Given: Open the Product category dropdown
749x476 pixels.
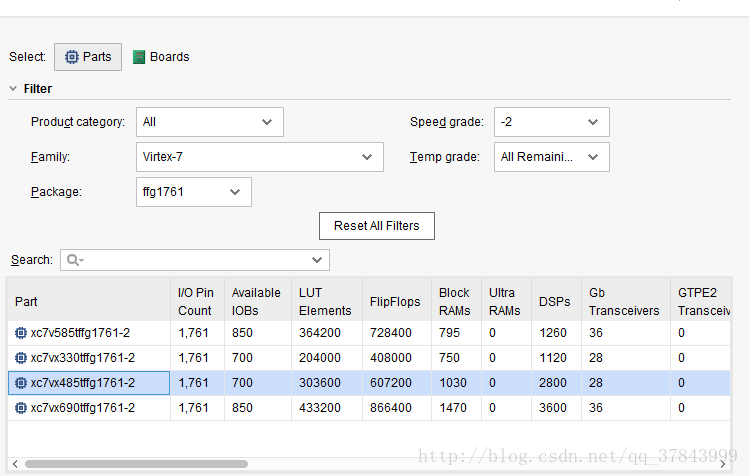Looking at the screenshot, I should [x=210, y=122].
